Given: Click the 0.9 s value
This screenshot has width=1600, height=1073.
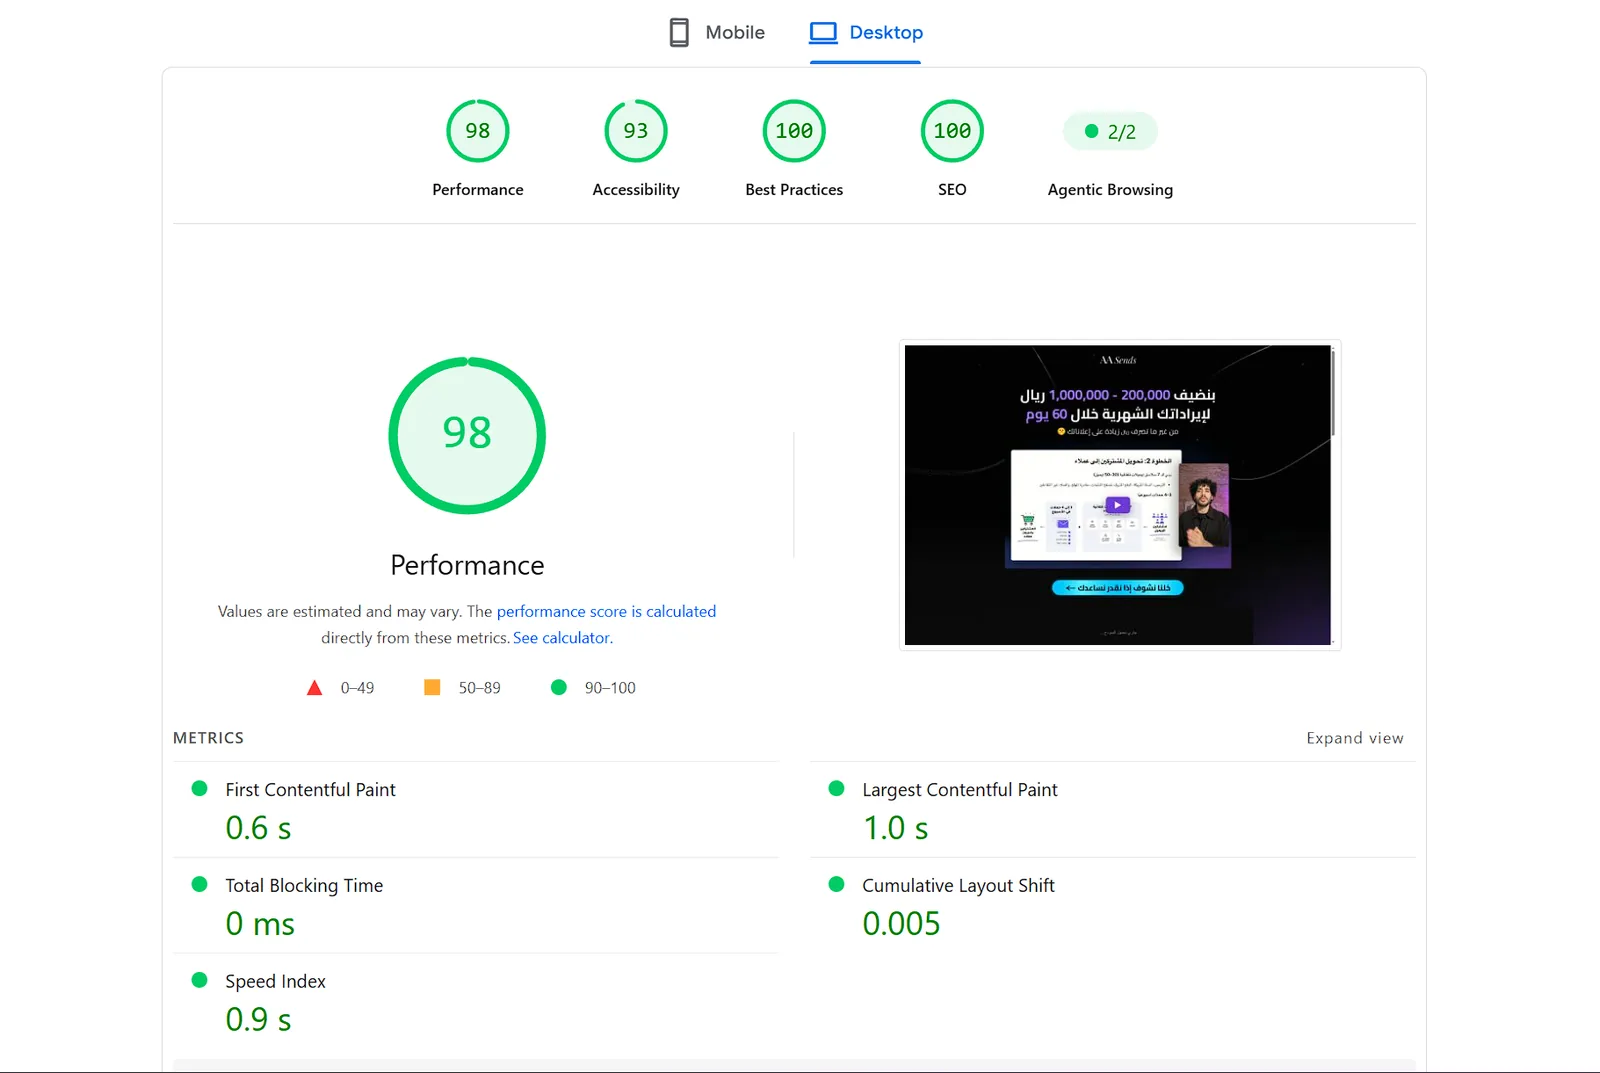Looking at the screenshot, I should click(258, 1020).
